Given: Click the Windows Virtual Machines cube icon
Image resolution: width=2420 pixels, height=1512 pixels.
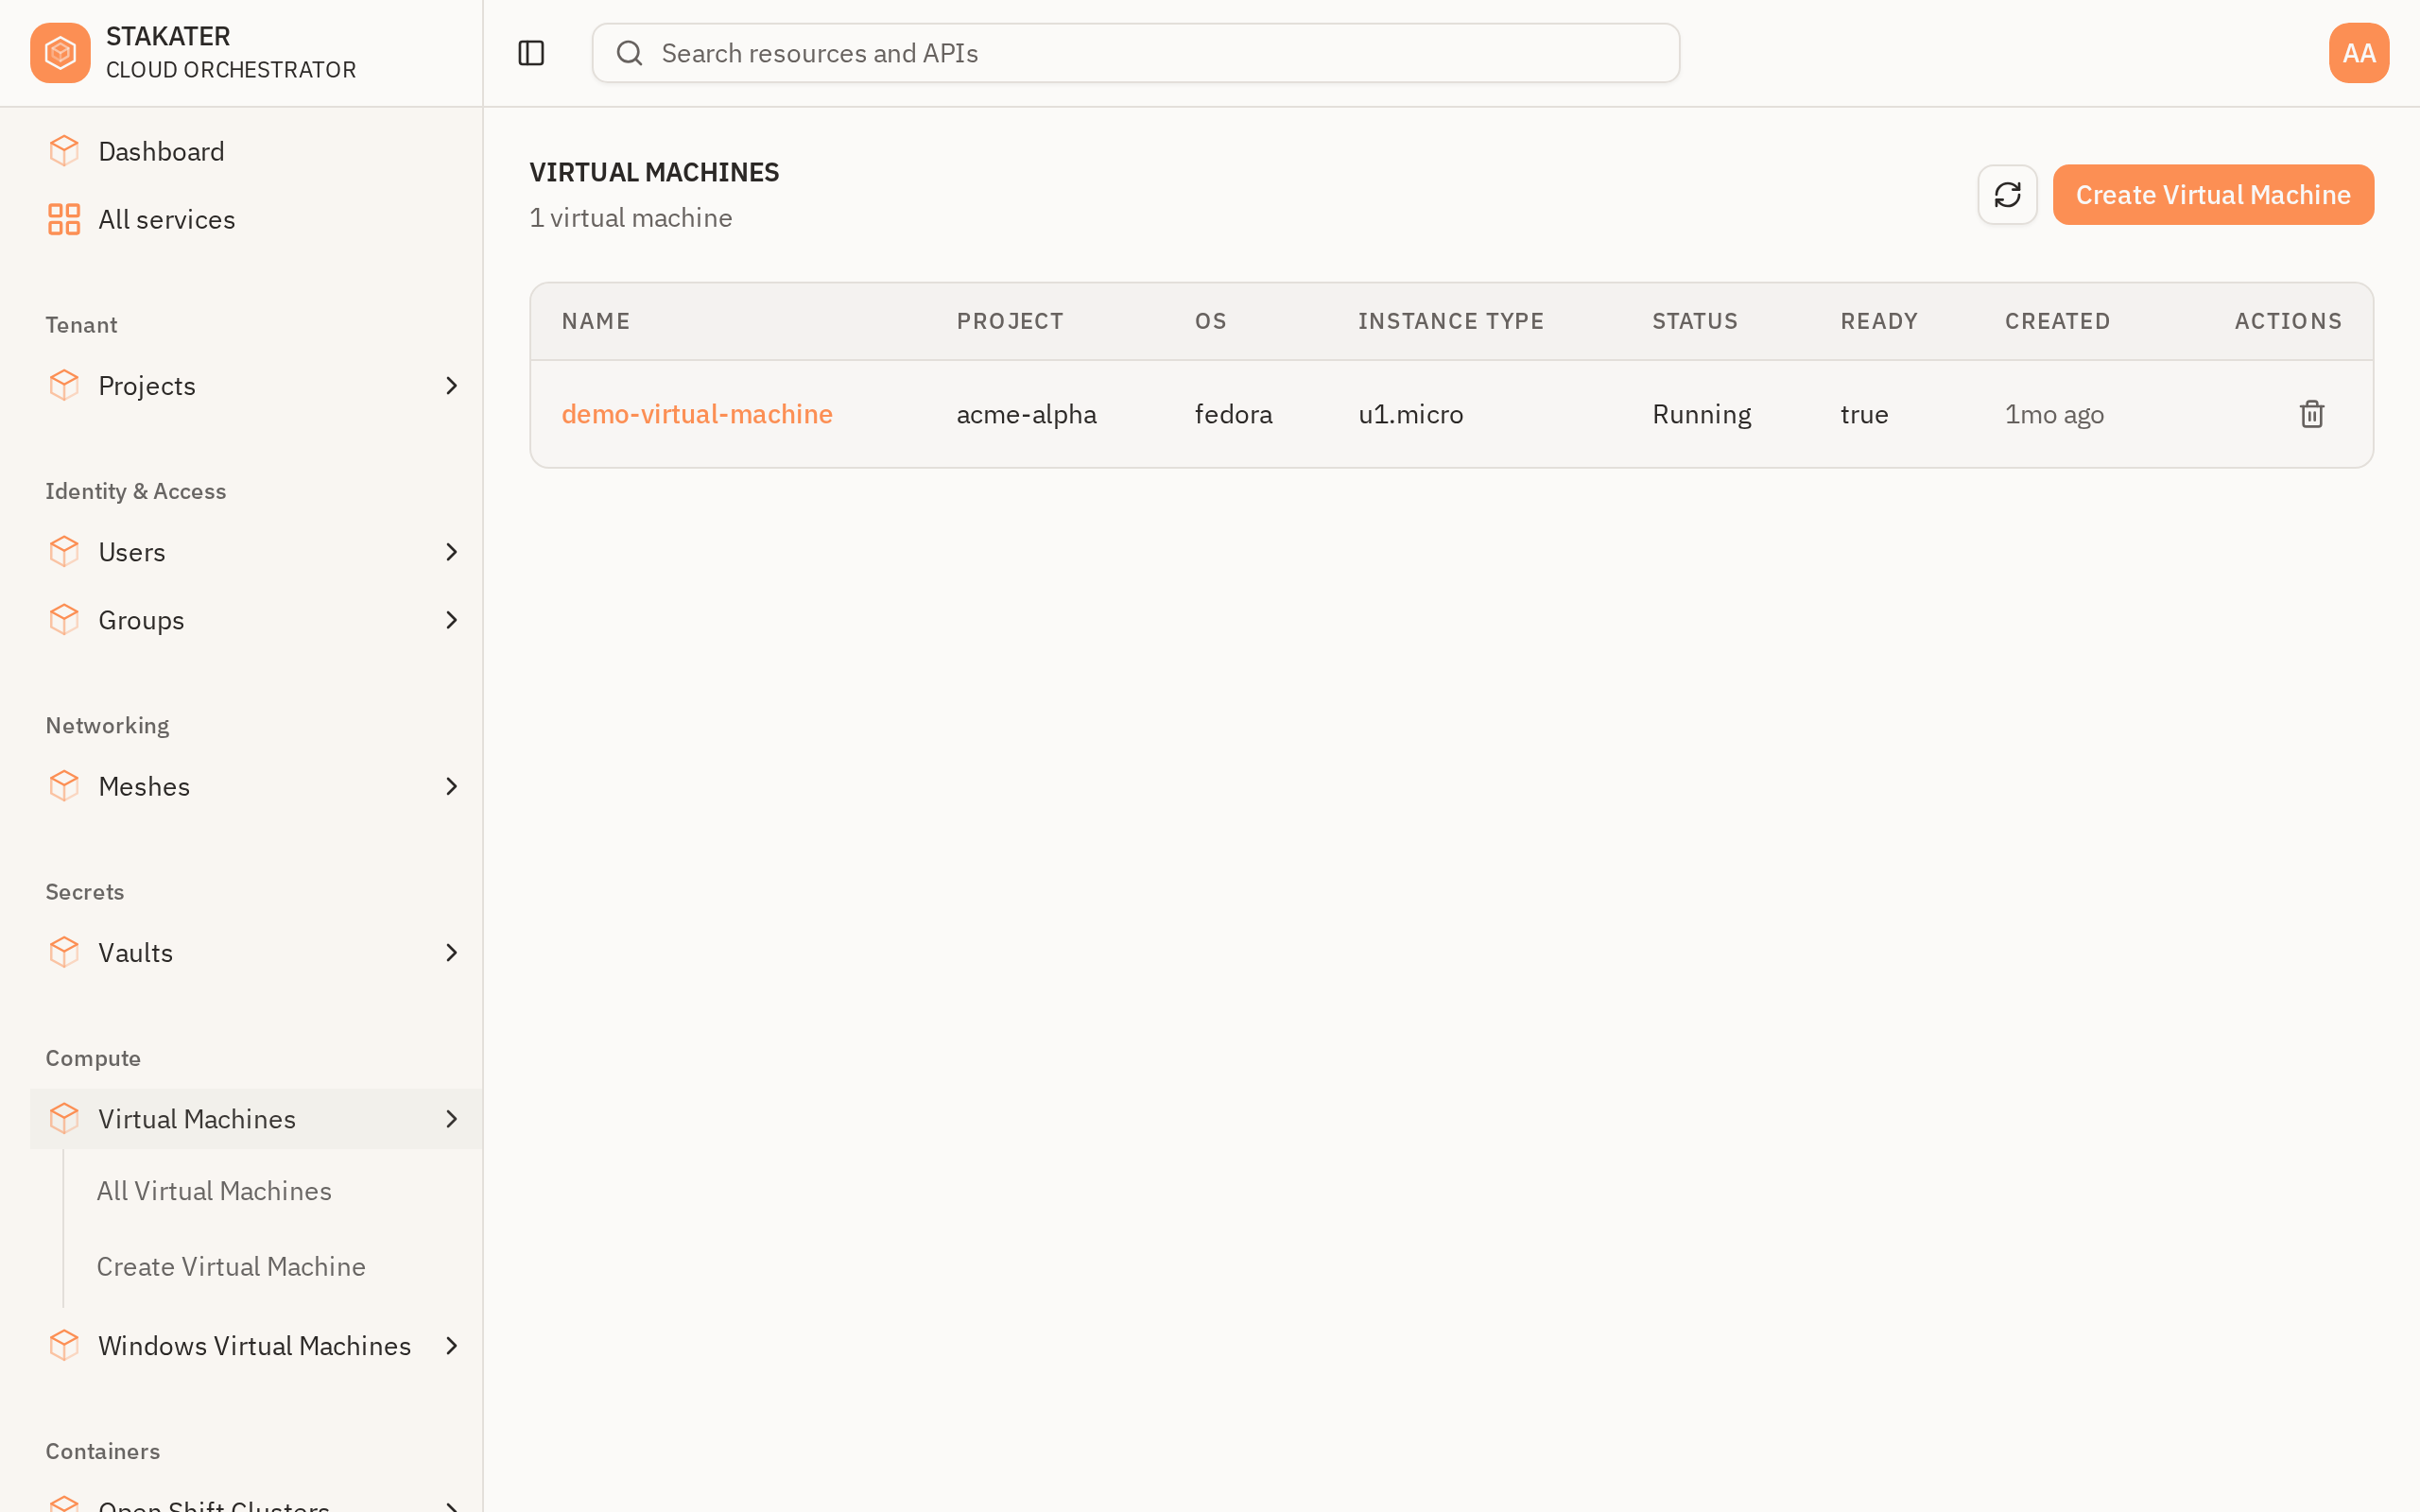Looking at the screenshot, I should [x=64, y=1345].
